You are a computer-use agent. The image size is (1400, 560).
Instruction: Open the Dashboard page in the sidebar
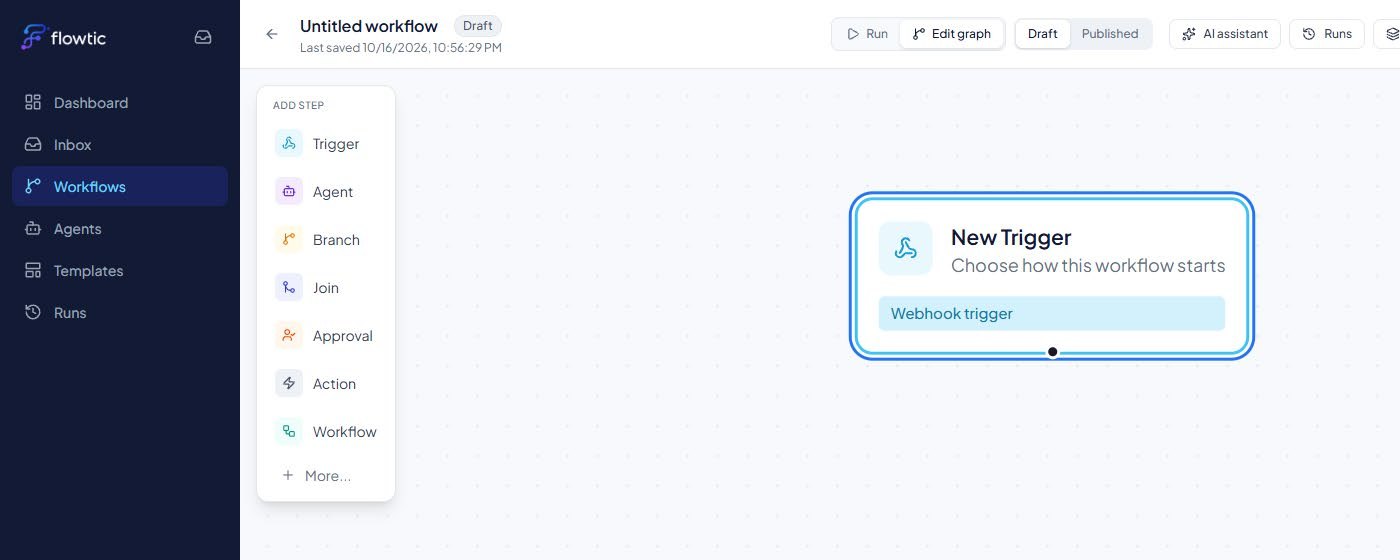pos(120,103)
